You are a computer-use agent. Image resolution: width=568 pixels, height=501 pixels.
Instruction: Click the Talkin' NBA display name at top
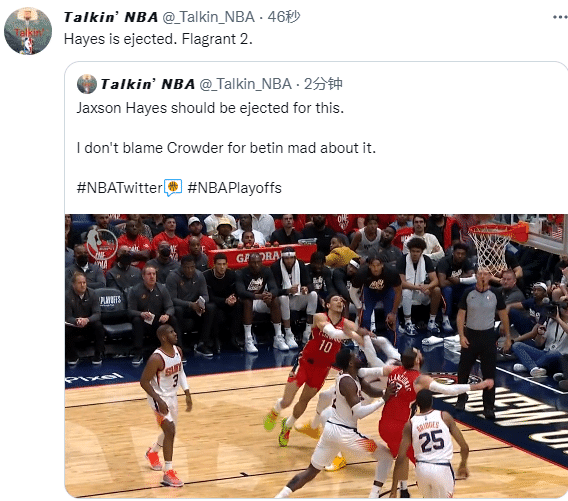click(111, 17)
